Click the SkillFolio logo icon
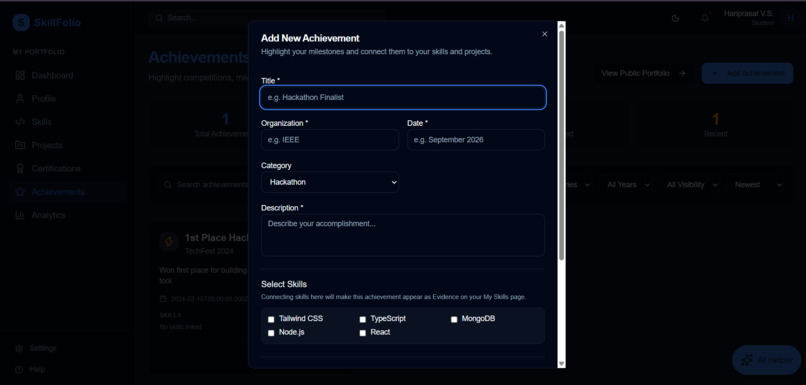This screenshot has width=806, height=385. [x=21, y=23]
